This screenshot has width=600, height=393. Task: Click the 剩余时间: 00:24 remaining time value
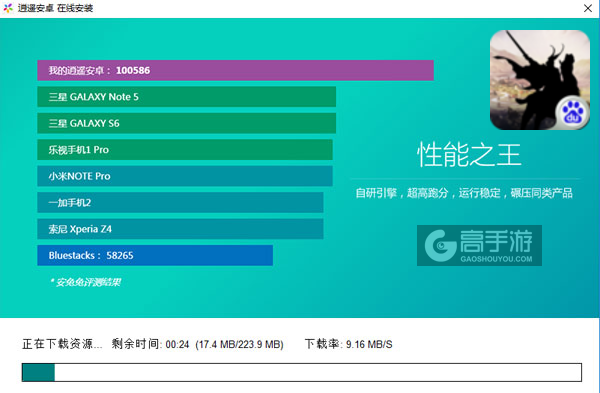point(150,344)
